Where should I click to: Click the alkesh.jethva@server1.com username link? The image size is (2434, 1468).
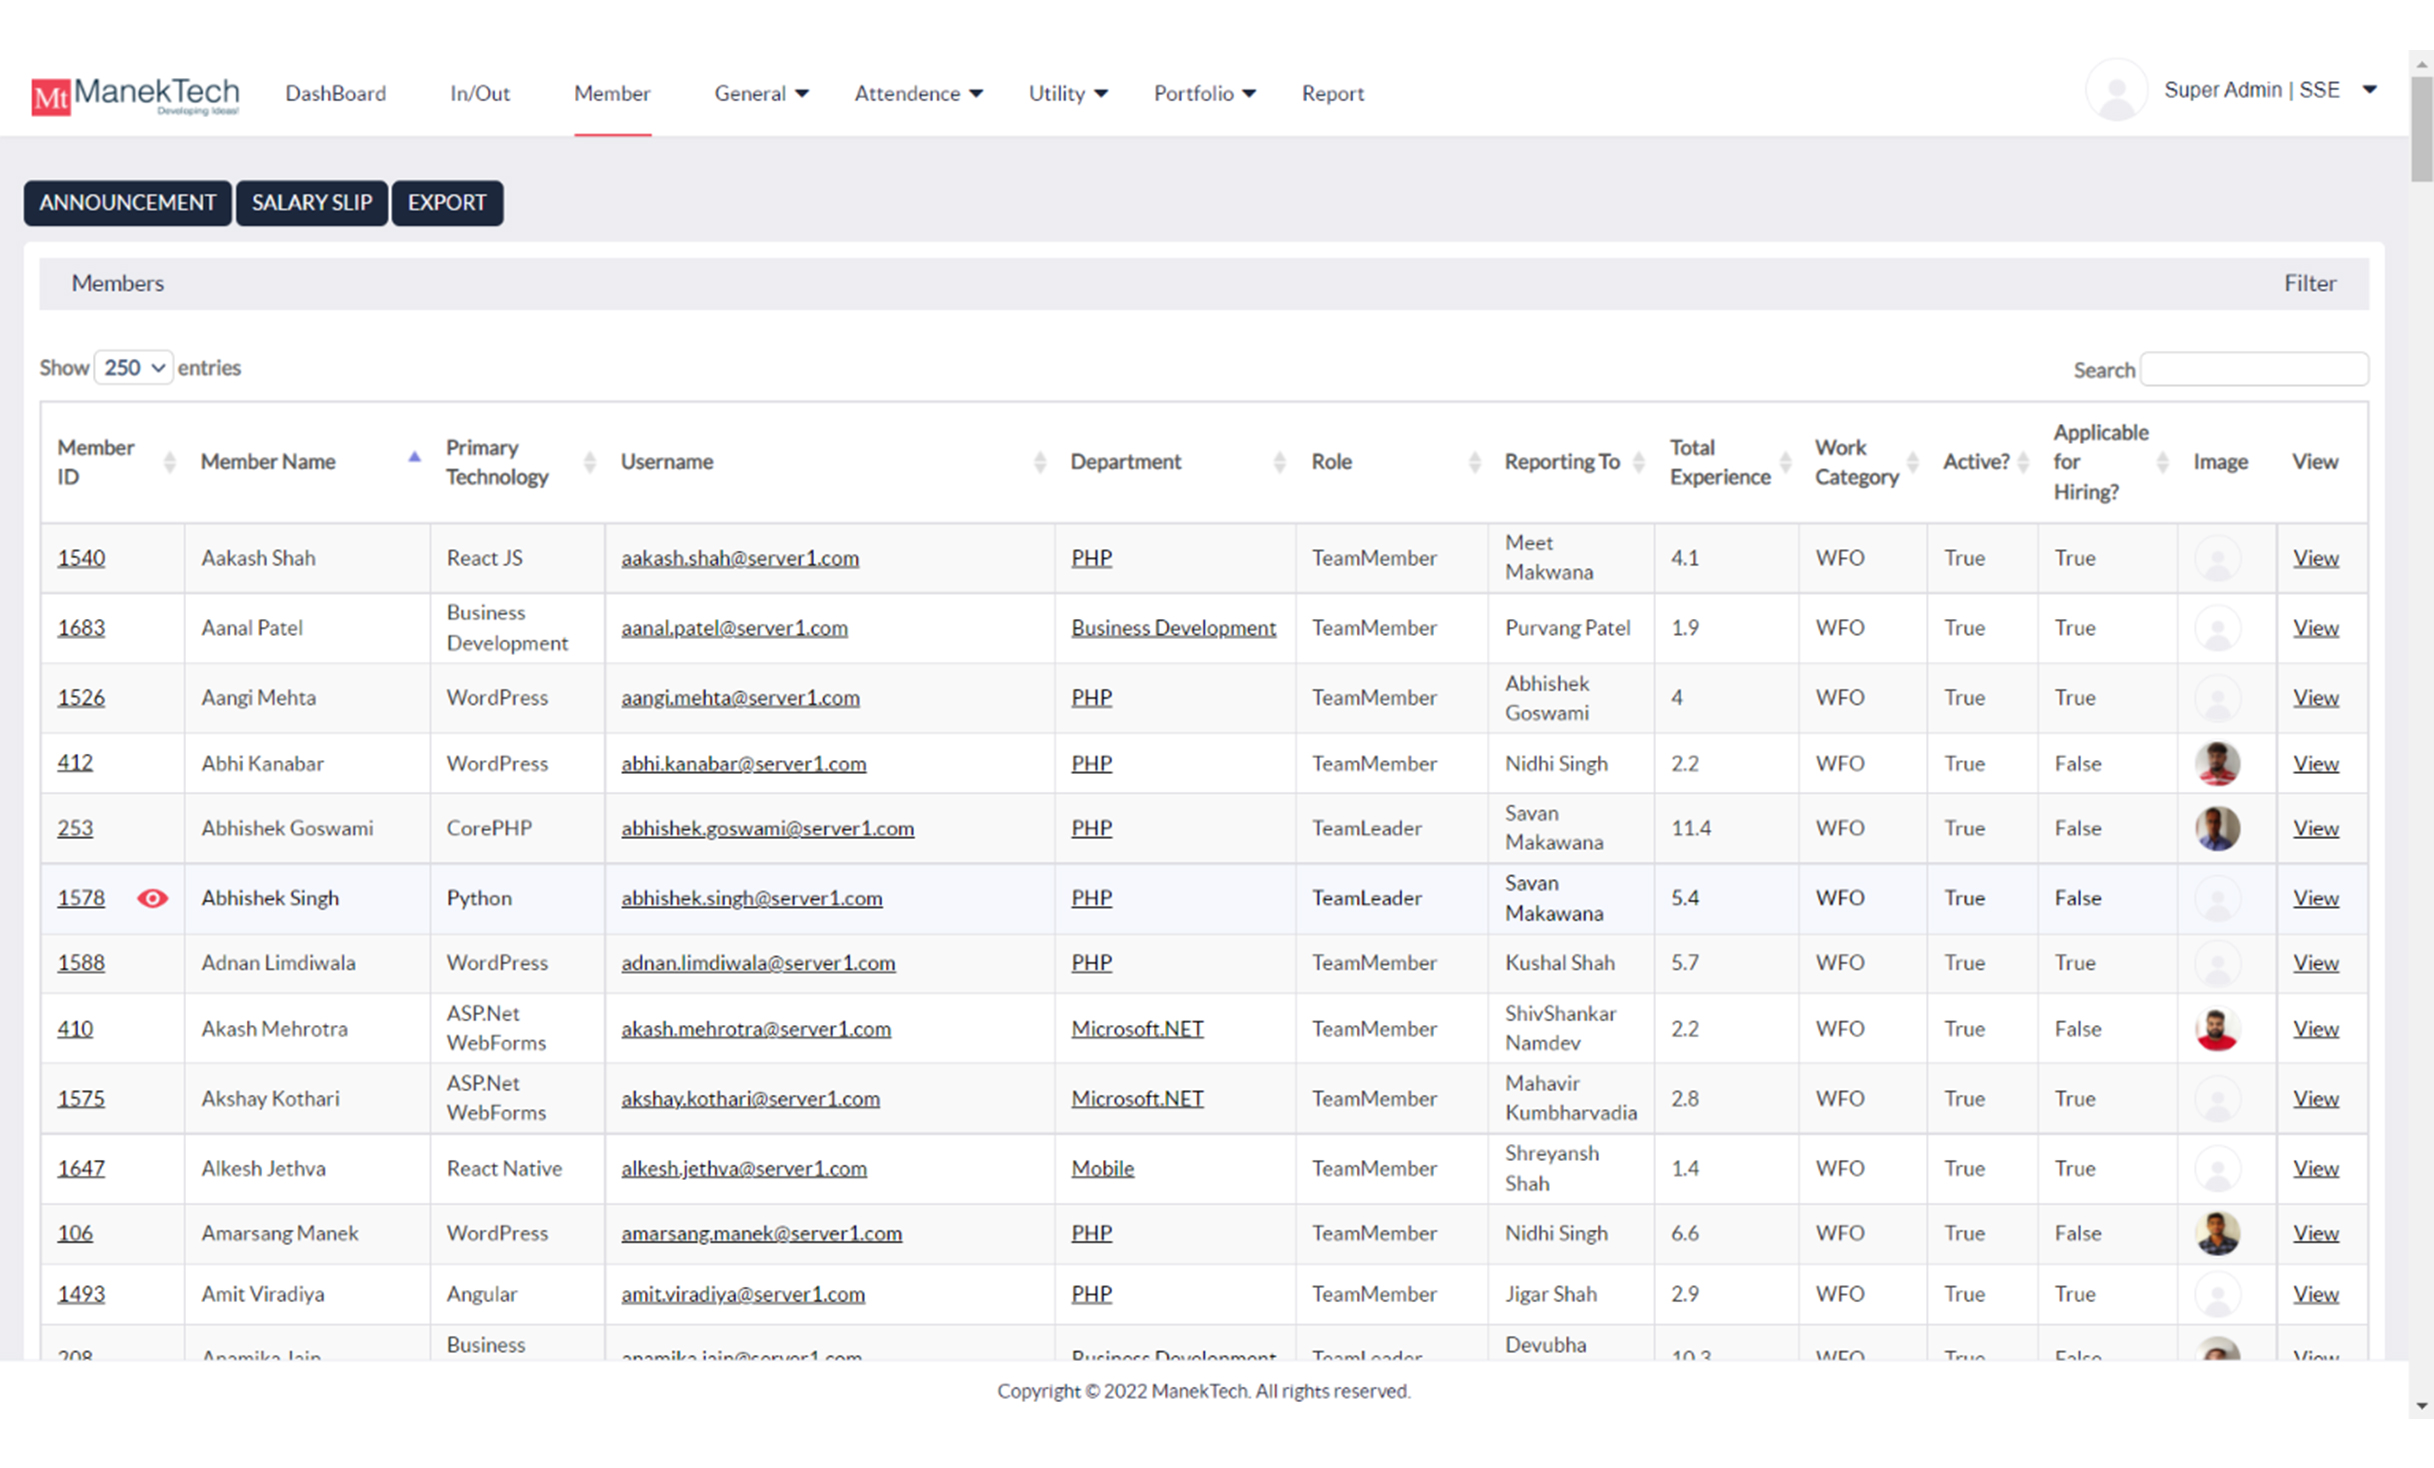pyautogui.click(x=744, y=1168)
